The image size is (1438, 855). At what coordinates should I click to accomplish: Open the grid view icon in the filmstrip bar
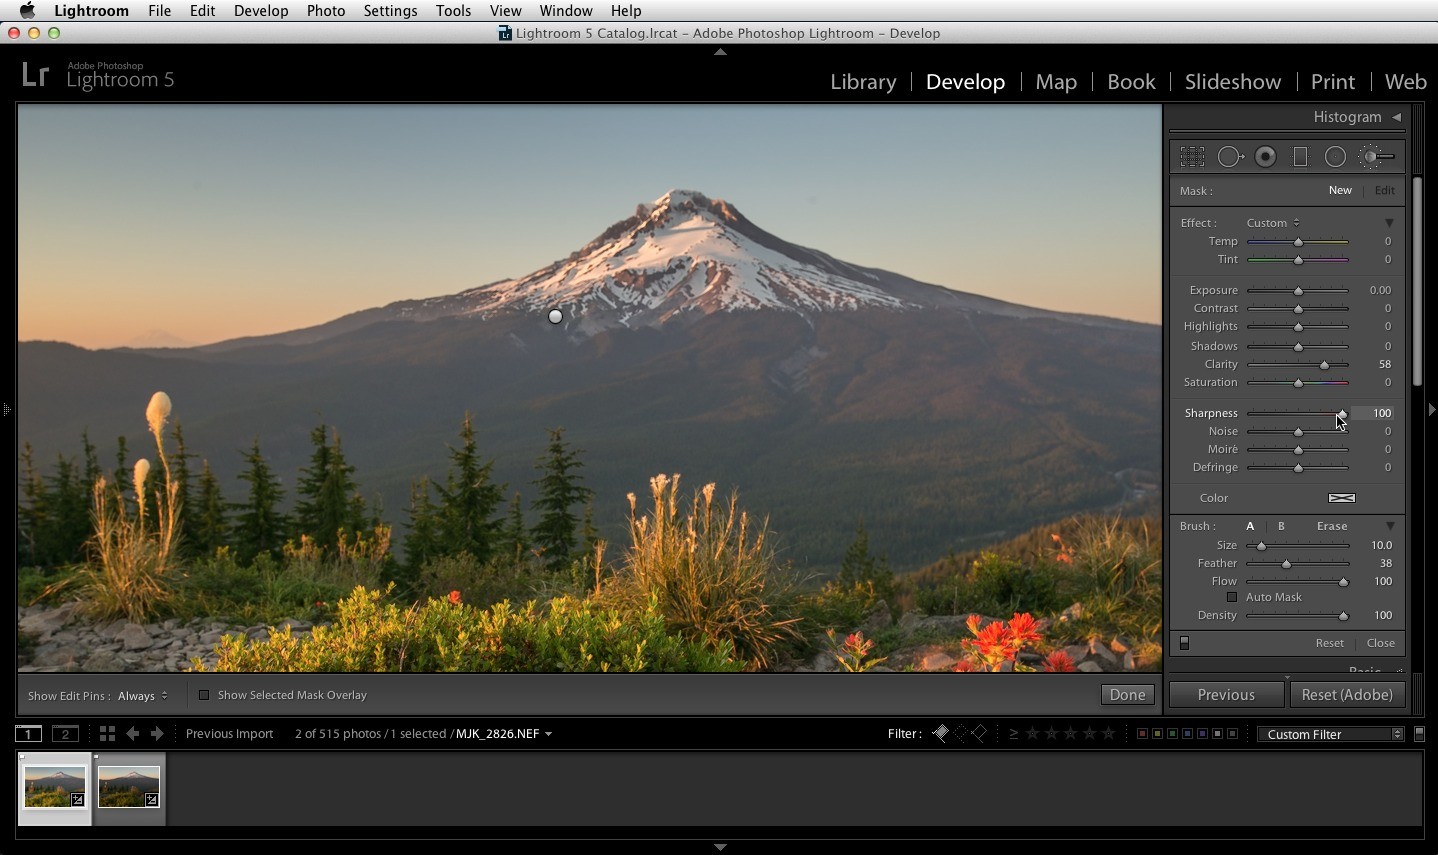click(x=107, y=733)
